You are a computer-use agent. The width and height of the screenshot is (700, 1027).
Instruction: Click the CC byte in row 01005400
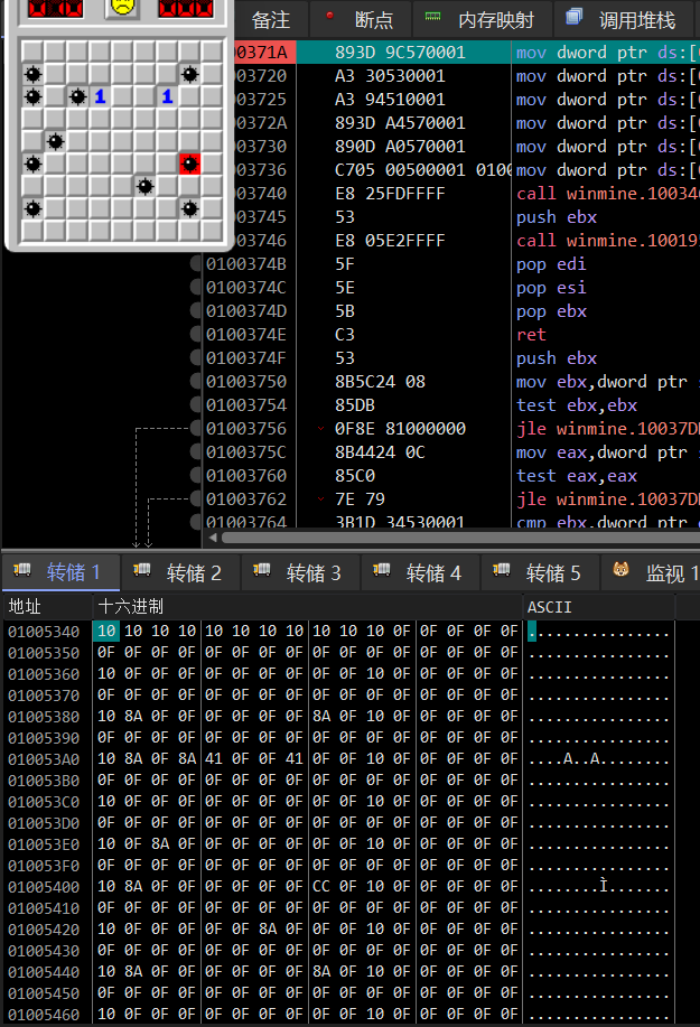click(x=321, y=886)
